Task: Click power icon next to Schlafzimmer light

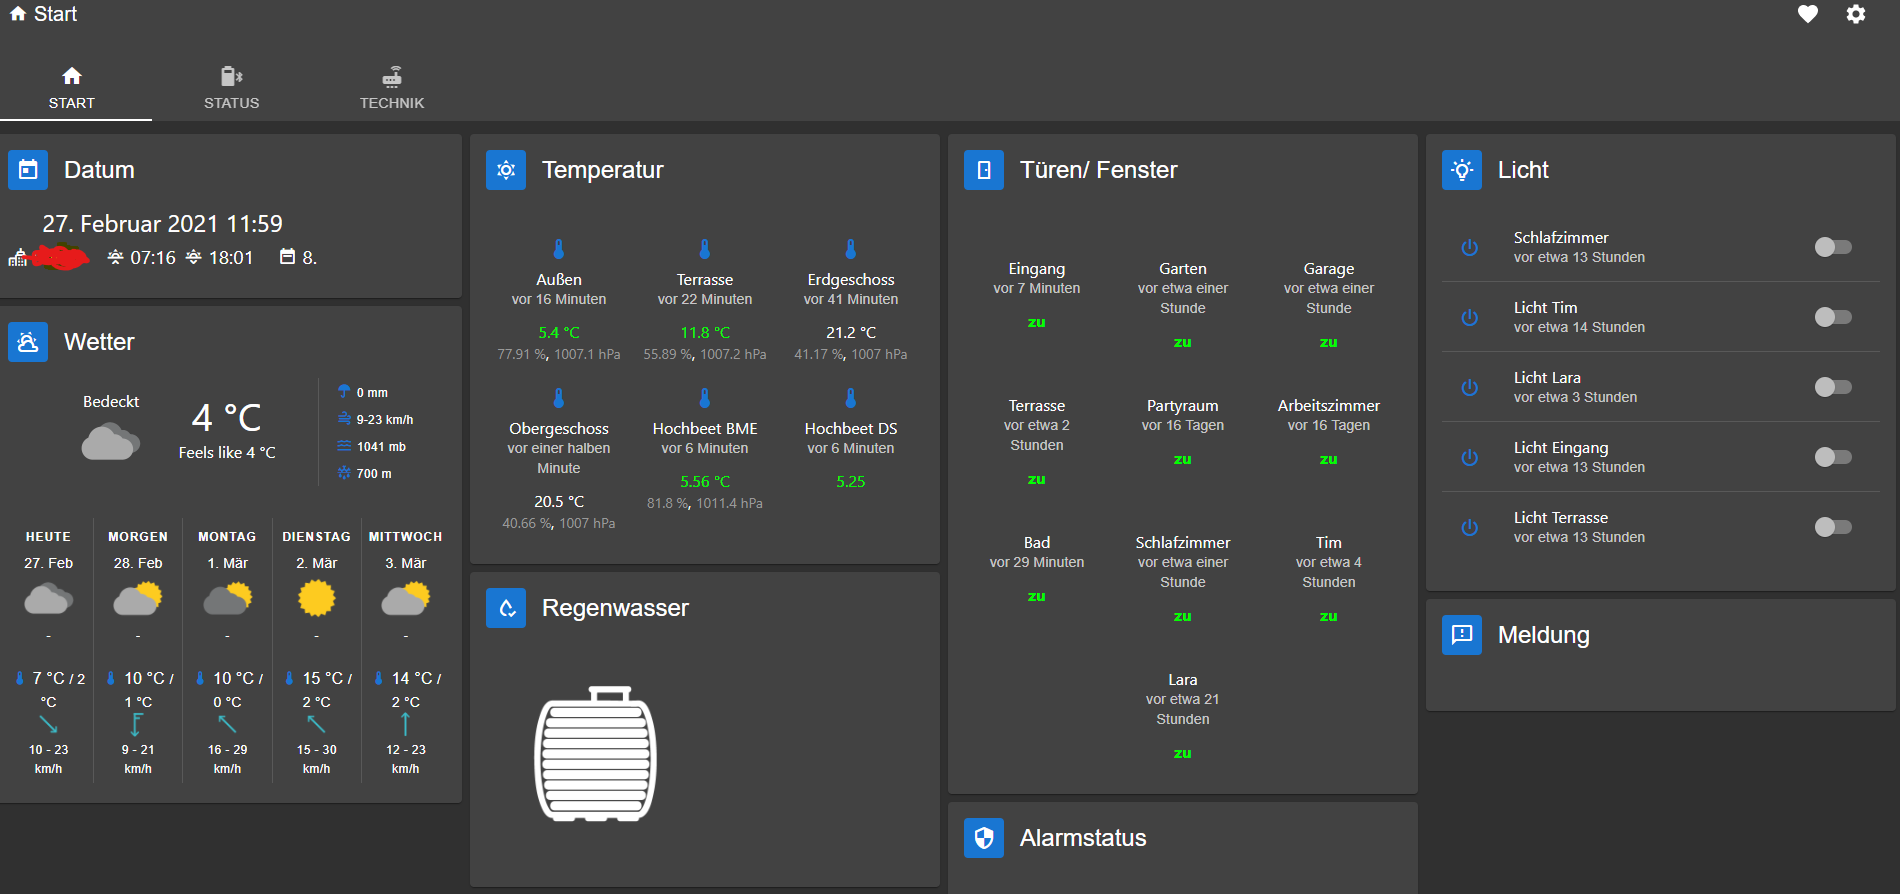Action: point(1469,247)
